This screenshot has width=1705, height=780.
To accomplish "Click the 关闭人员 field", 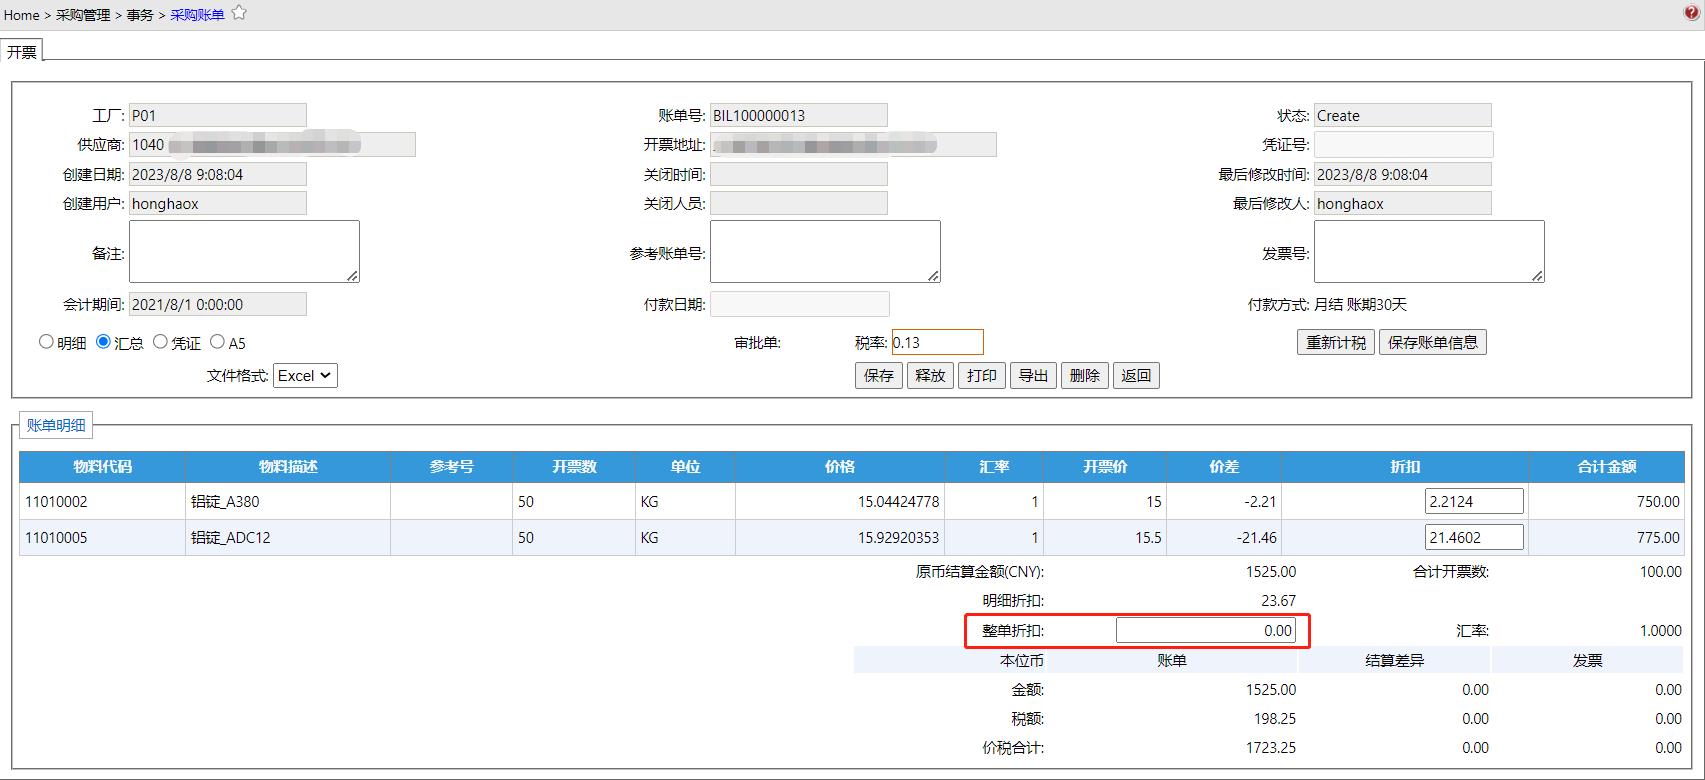I will click(x=798, y=204).
